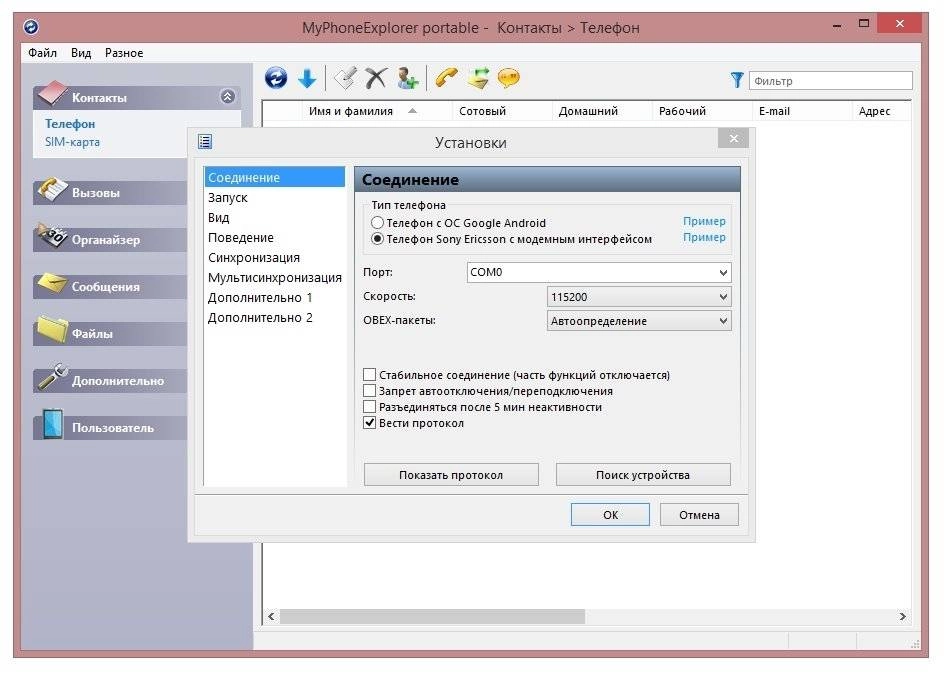
Task: Enable Стабильное соединение checkbox
Action: [x=370, y=375]
